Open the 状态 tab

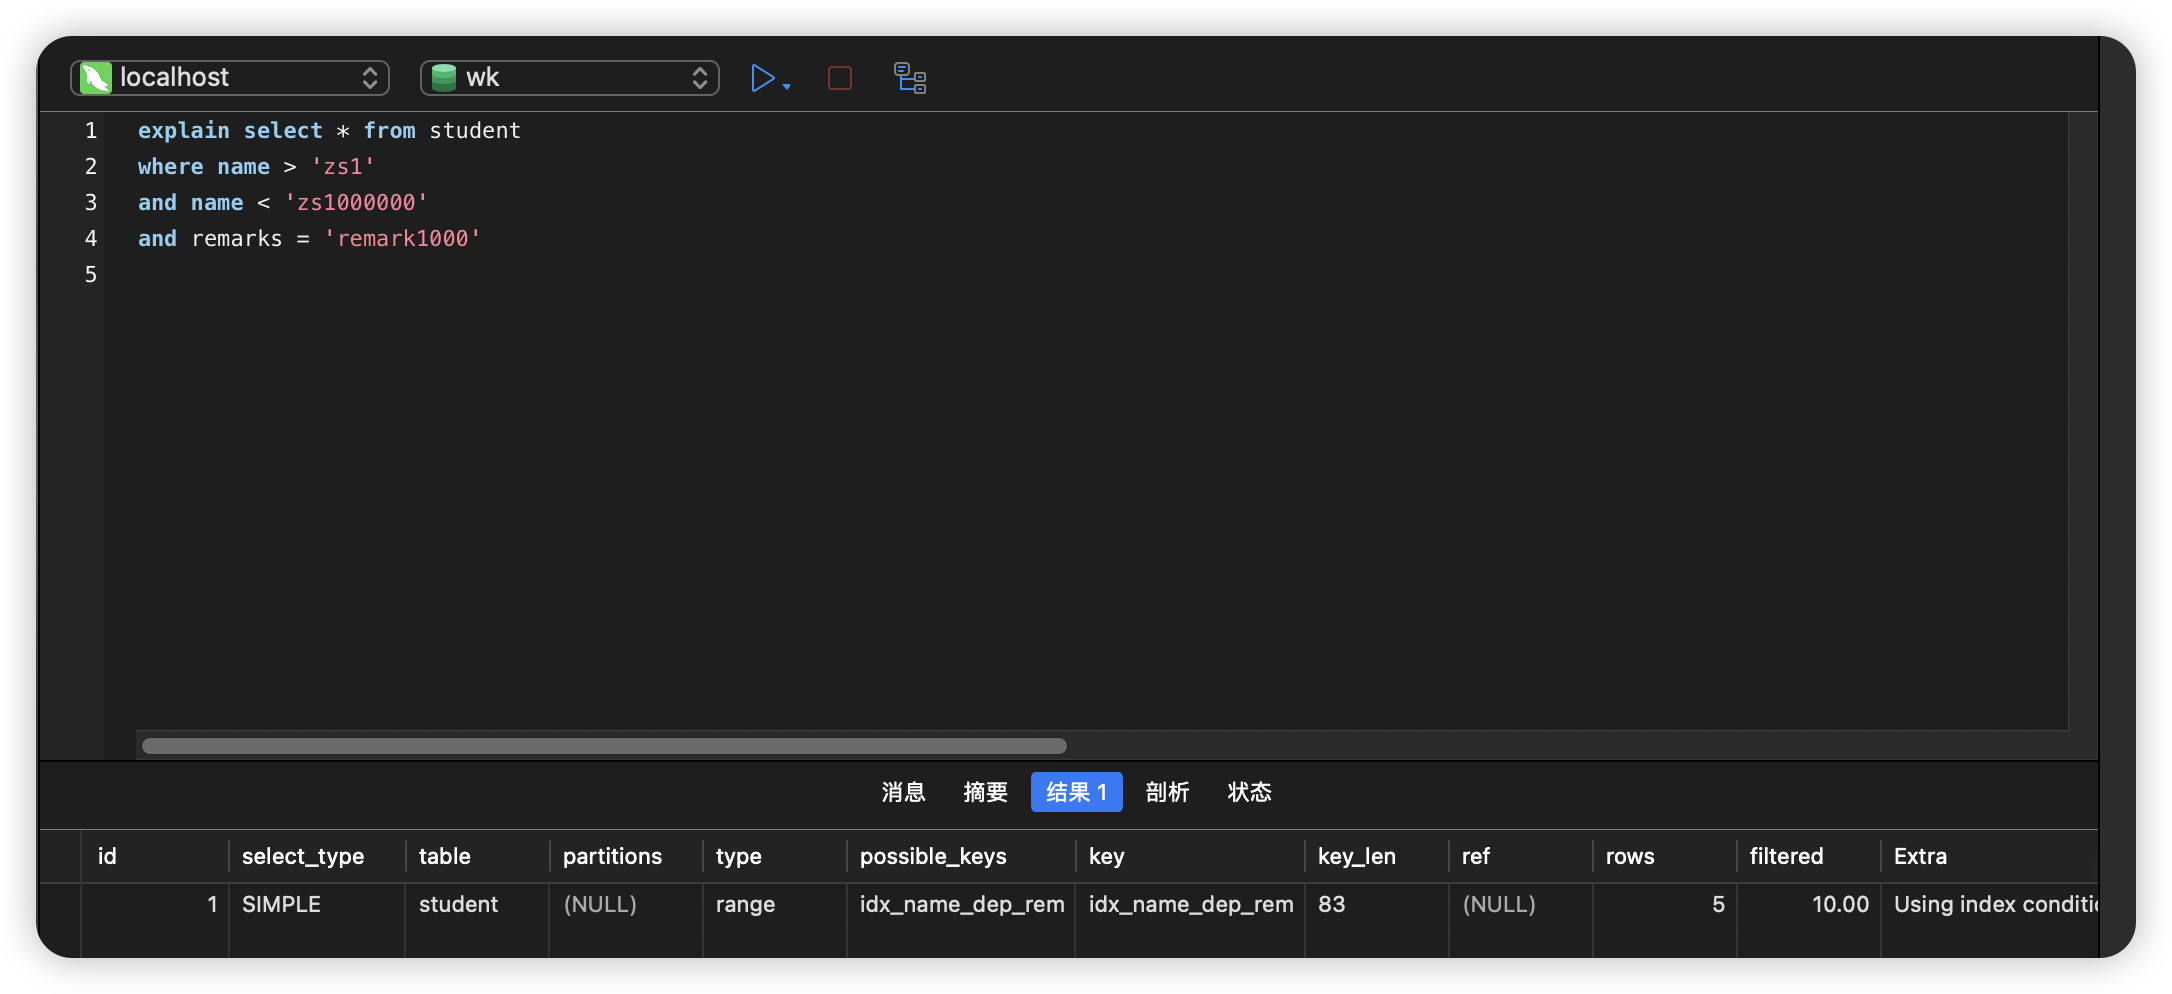tap(1250, 792)
